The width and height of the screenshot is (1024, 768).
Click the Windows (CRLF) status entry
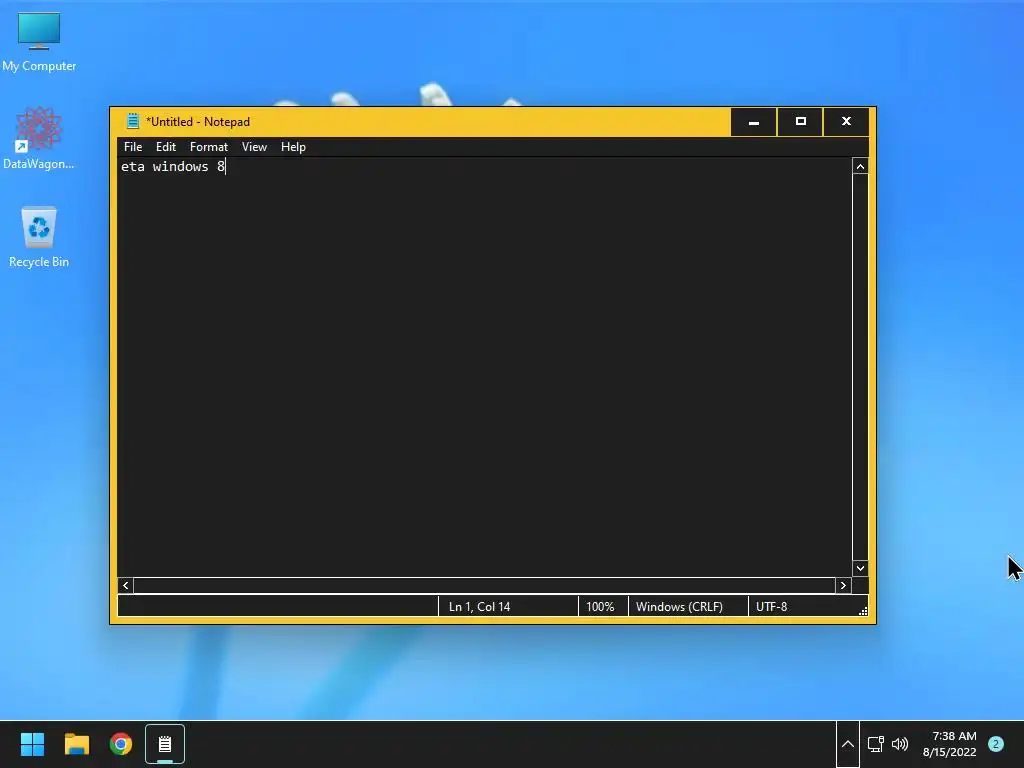(679, 607)
